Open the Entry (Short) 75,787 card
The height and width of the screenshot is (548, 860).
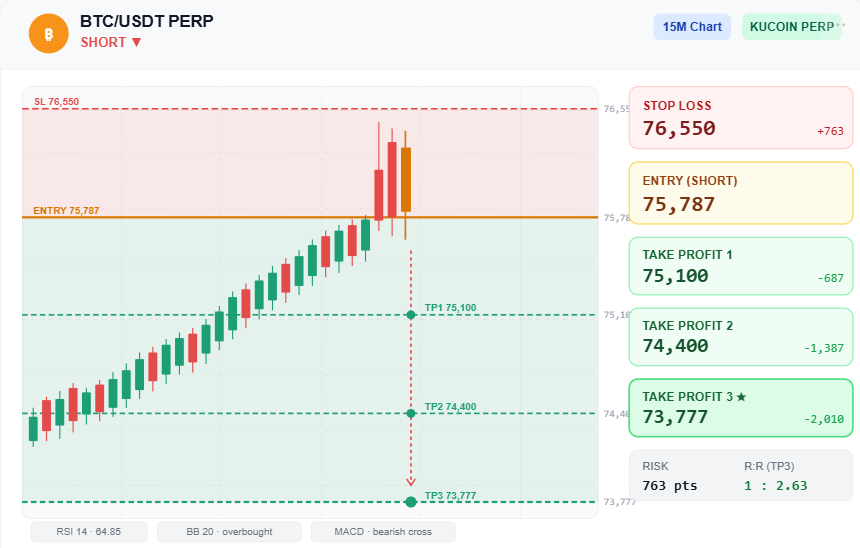740,193
